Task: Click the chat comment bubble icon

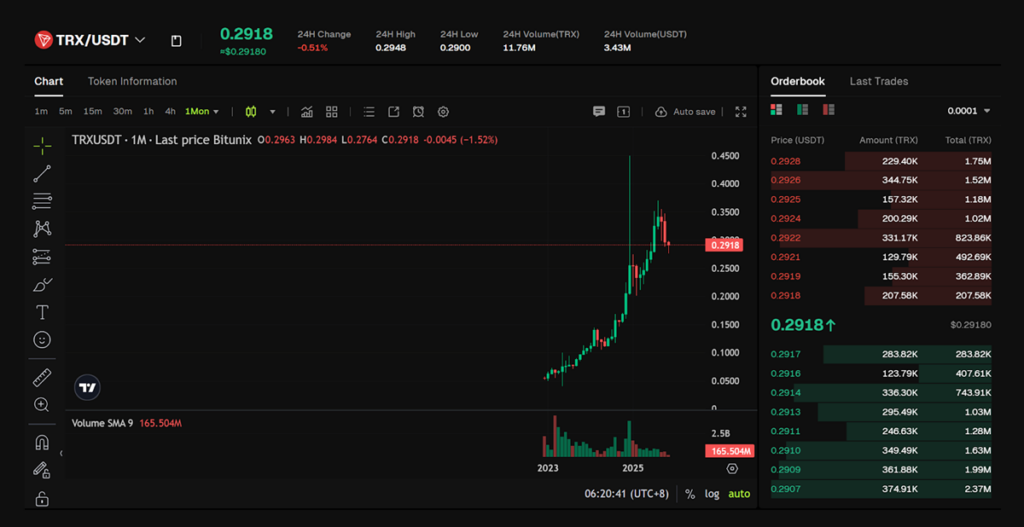Action: pyautogui.click(x=599, y=112)
